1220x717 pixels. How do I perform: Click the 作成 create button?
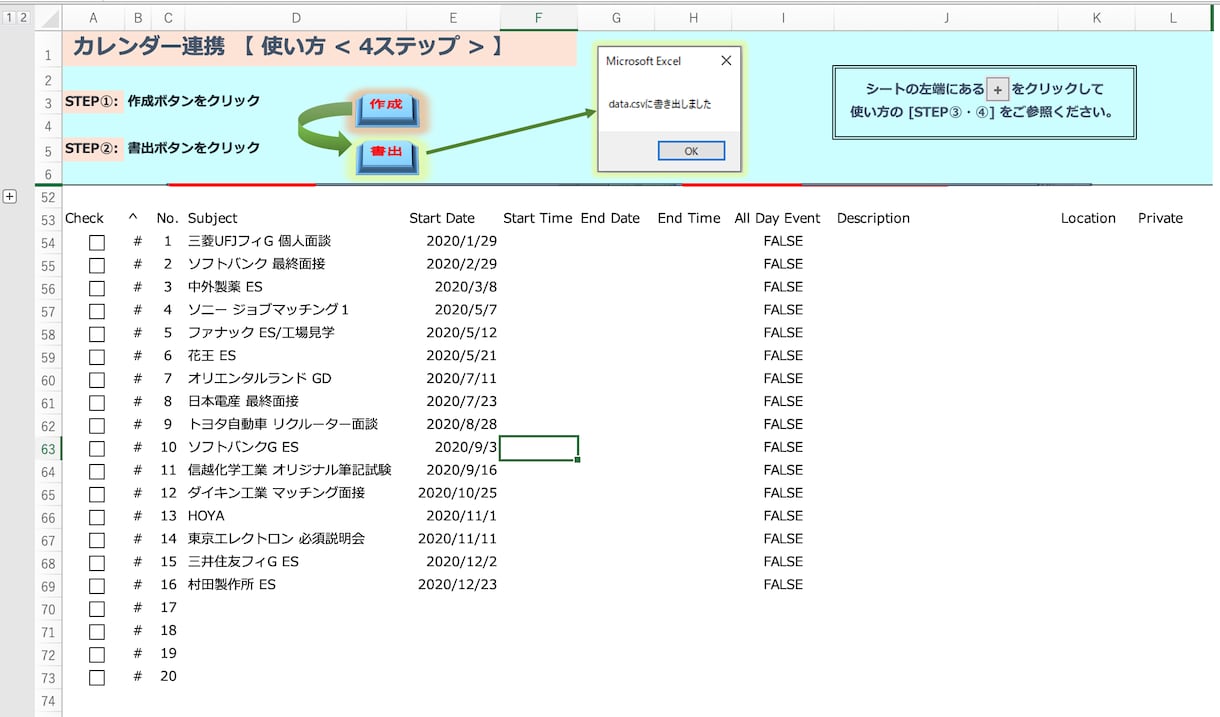pyautogui.click(x=387, y=108)
